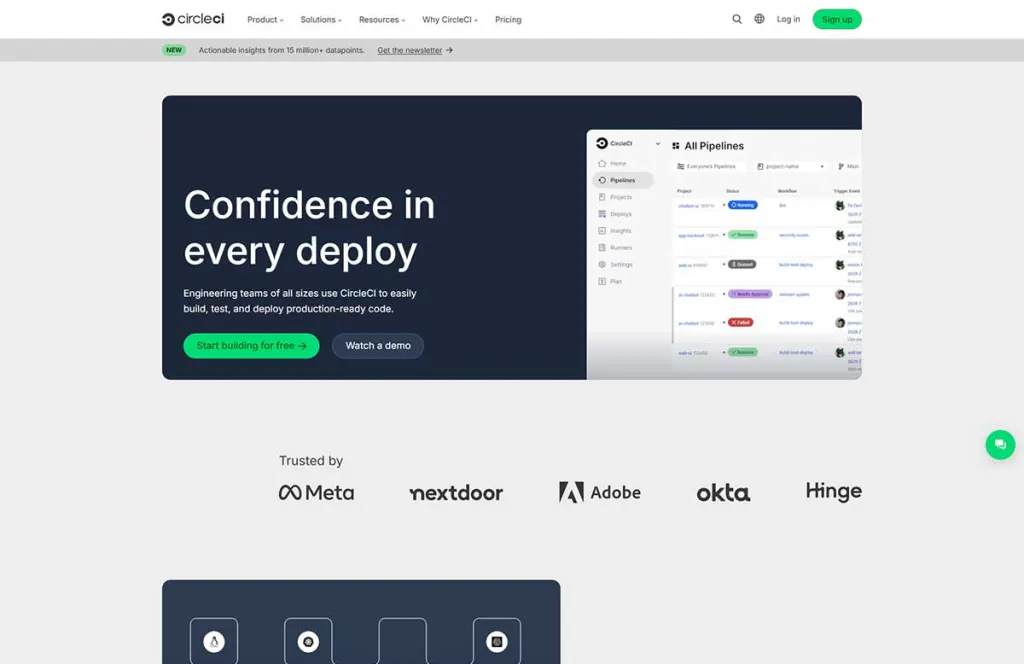Open Everyone's Pipelines filter in demo
The height and width of the screenshot is (664, 1024).
point(711,166)
